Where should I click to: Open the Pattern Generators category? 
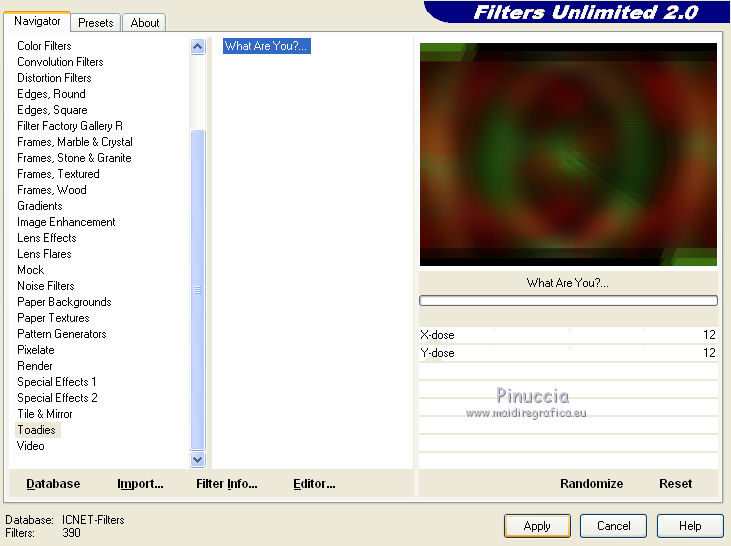tap(62, 334)
